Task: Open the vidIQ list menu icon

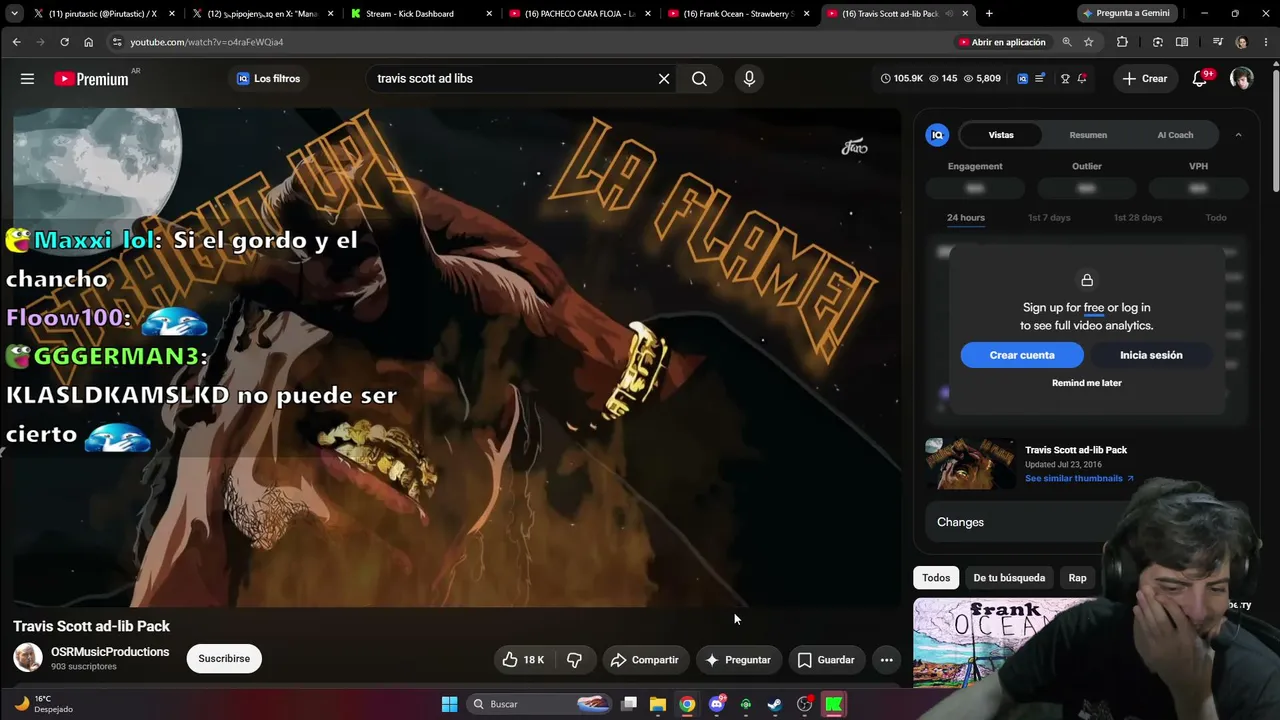Action: (x=1040, y=79)
